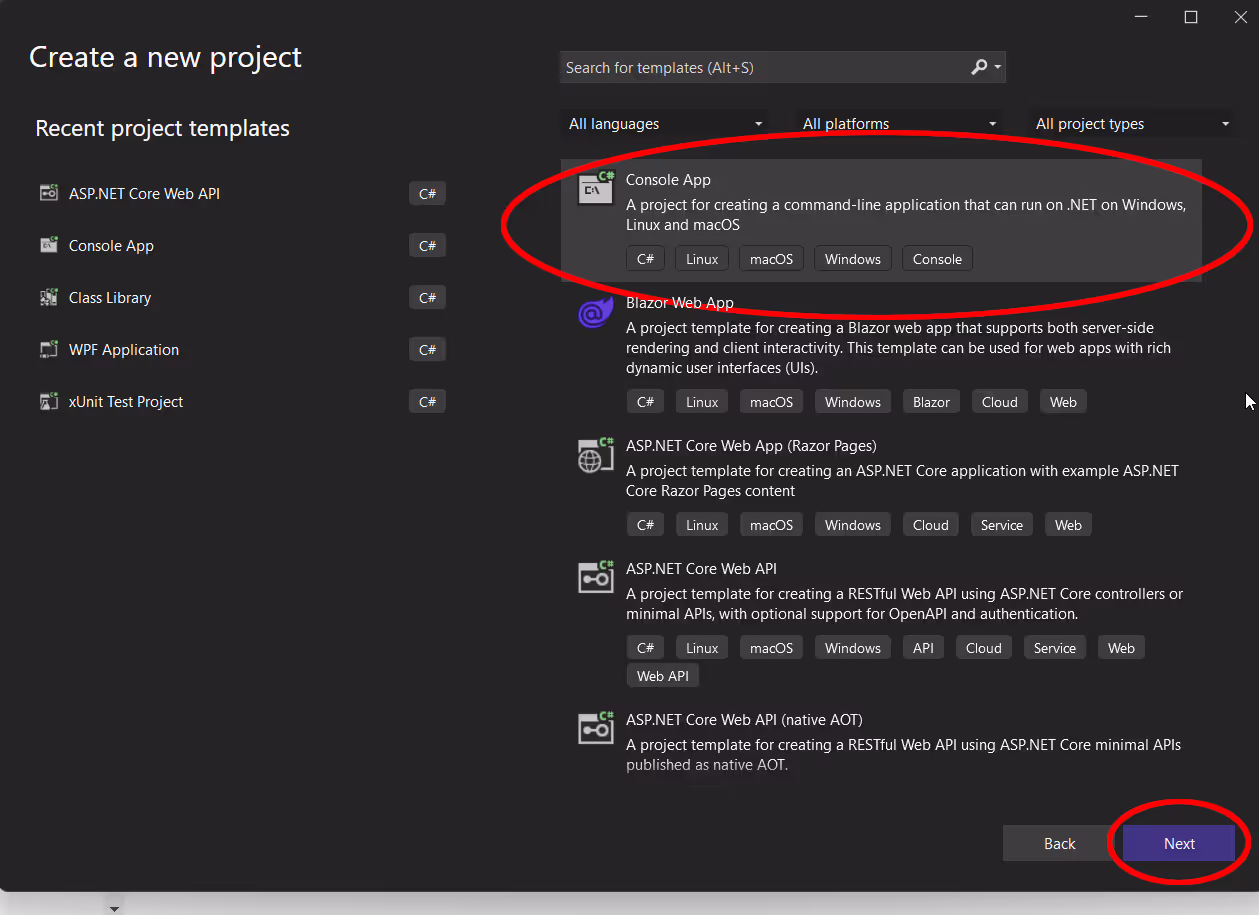1259x915 pixels.
Task: Click the ASP.NET Core Web API list icon
Action: pyautogui.click(x=596, y=577)
